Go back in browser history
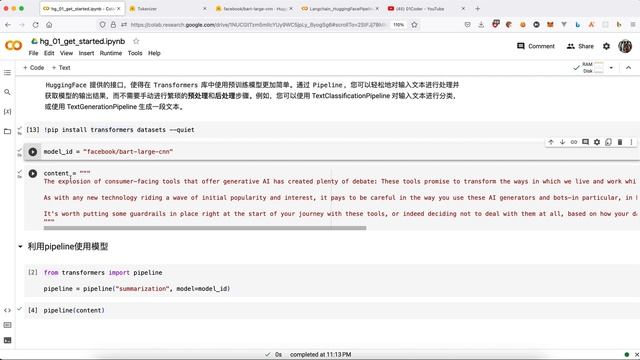 [x=8, y=25]
